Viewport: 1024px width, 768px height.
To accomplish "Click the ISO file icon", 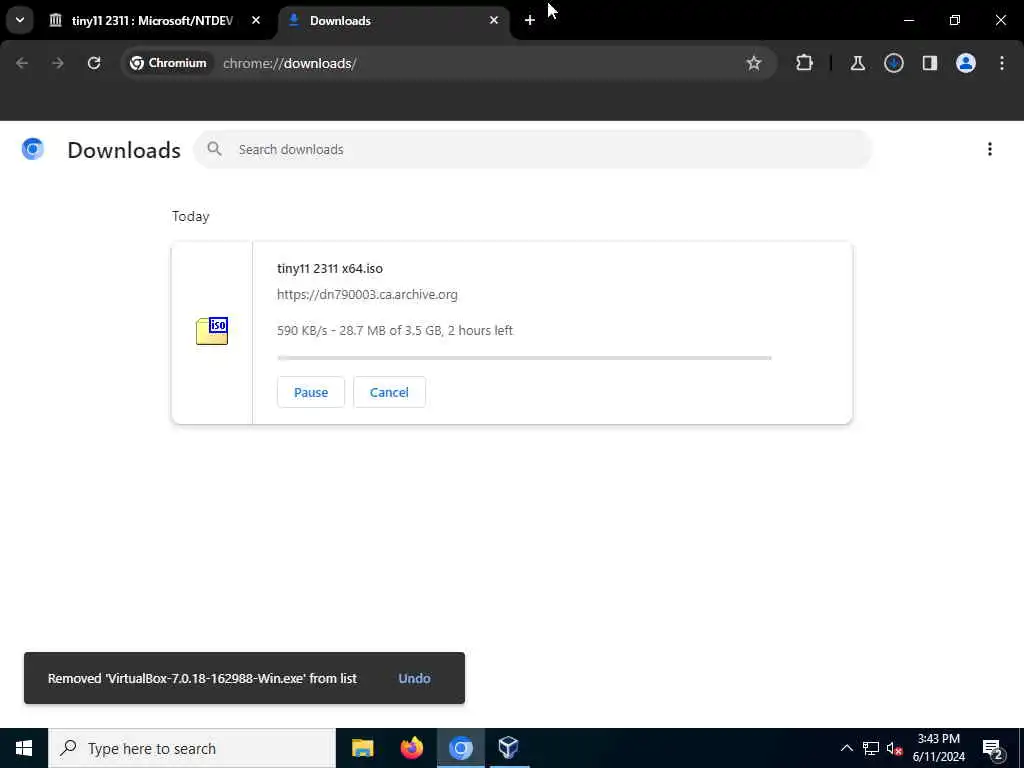I will (x=212, y=331).
